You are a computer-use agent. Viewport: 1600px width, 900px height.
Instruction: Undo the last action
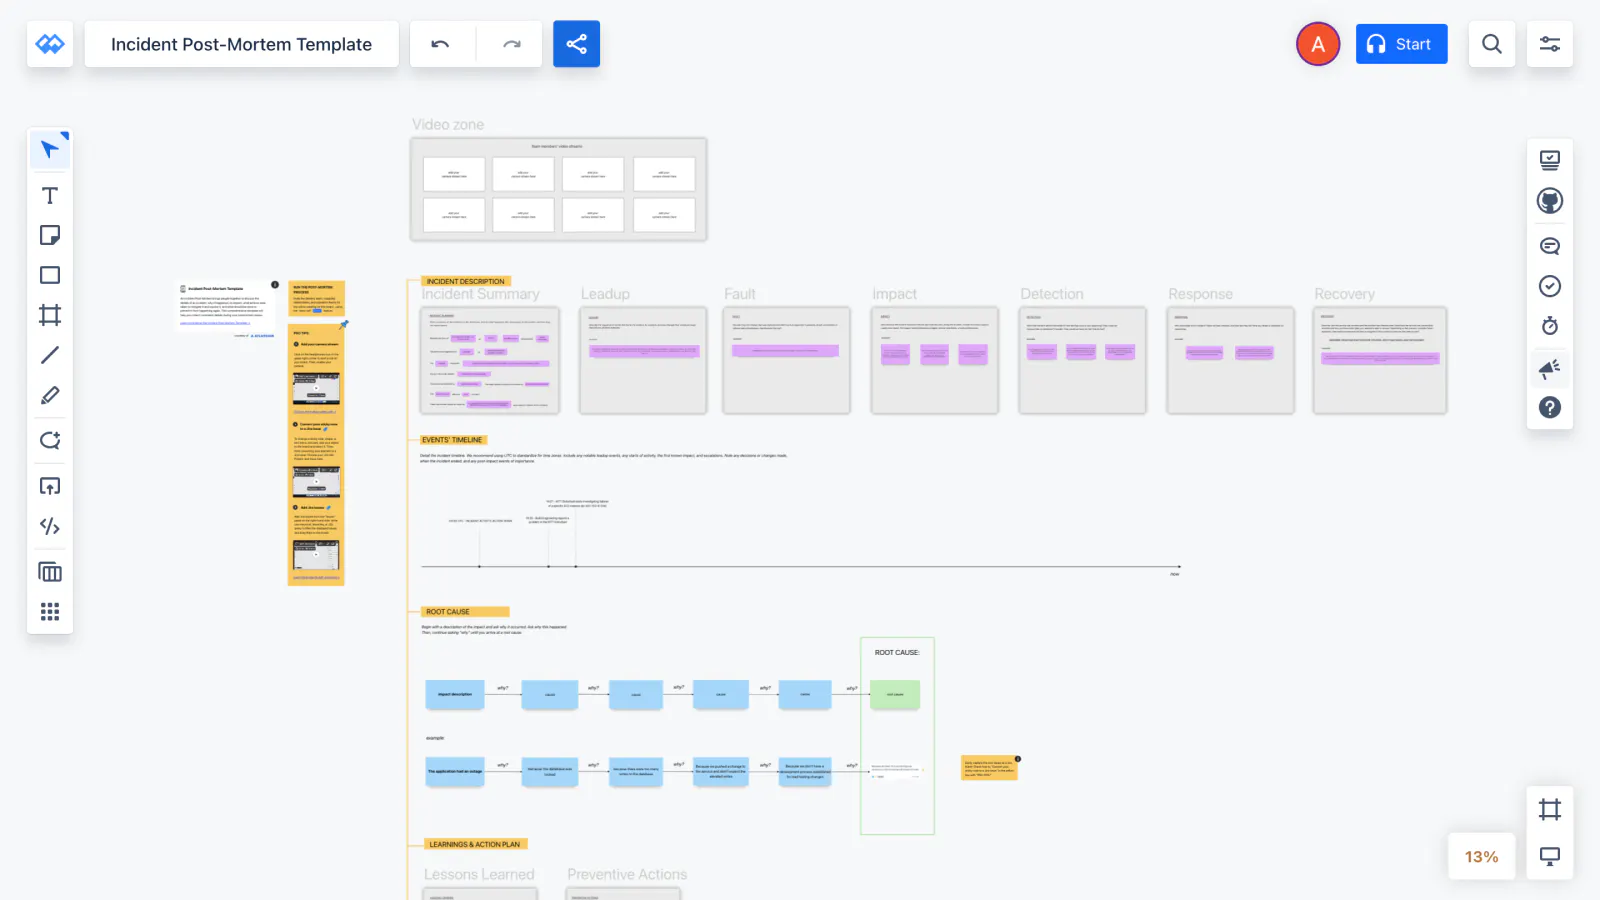click(x=440, y=44)
